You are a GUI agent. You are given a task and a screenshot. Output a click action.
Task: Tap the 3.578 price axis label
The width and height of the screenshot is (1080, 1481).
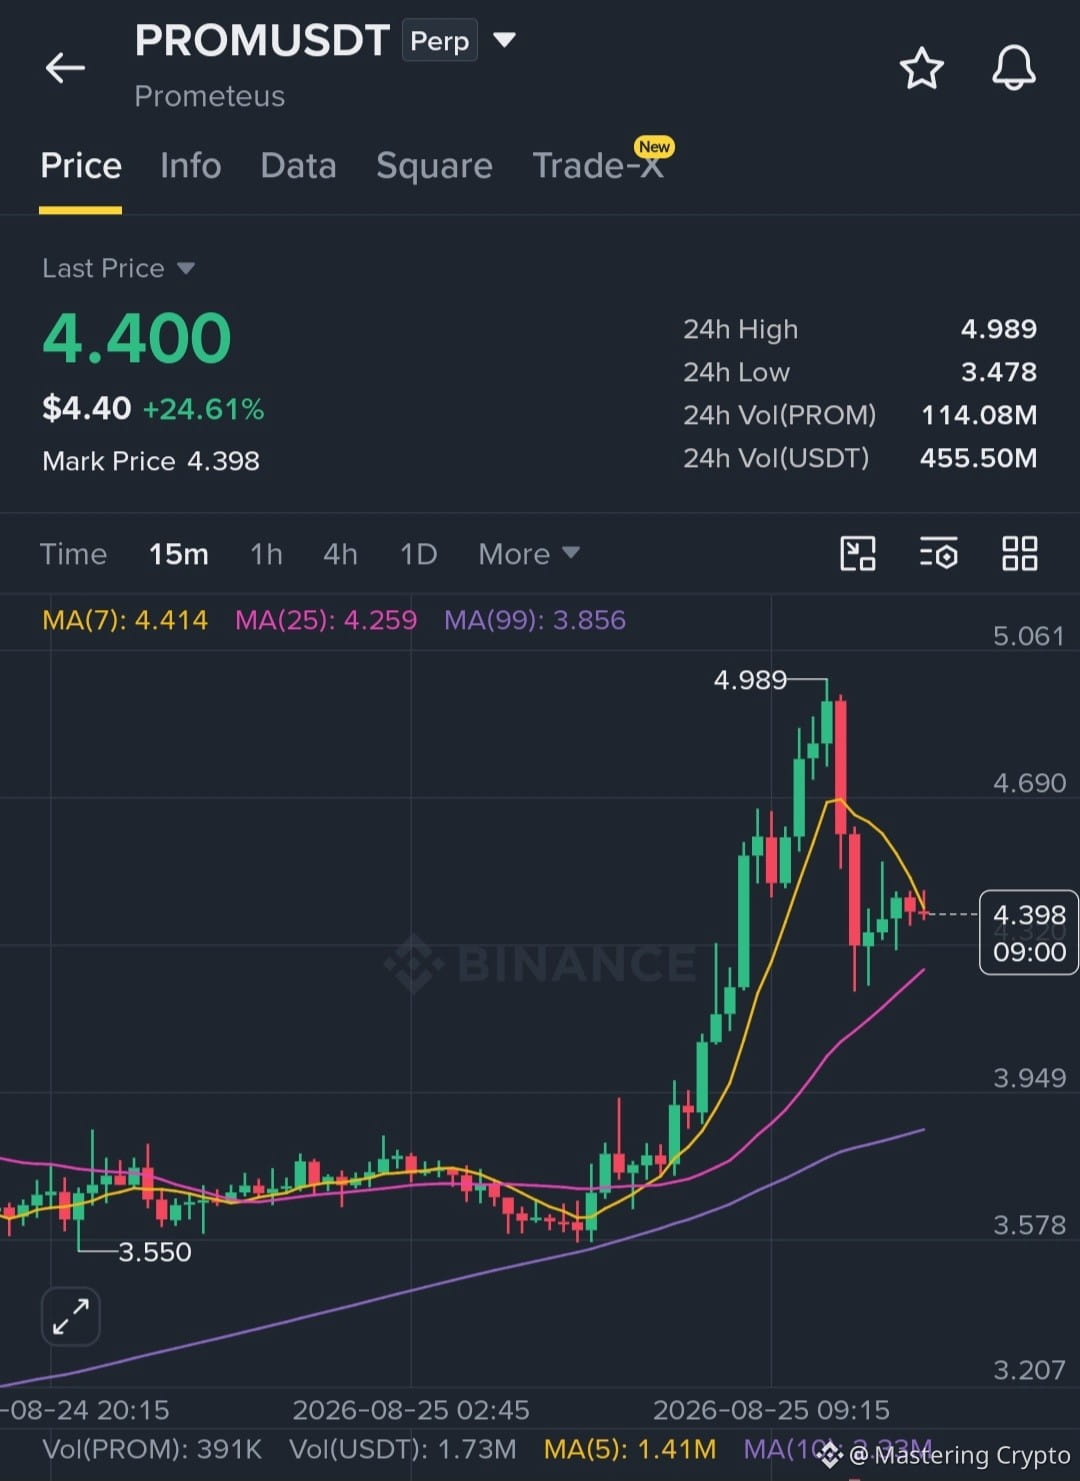[x=1029, y=1225]
